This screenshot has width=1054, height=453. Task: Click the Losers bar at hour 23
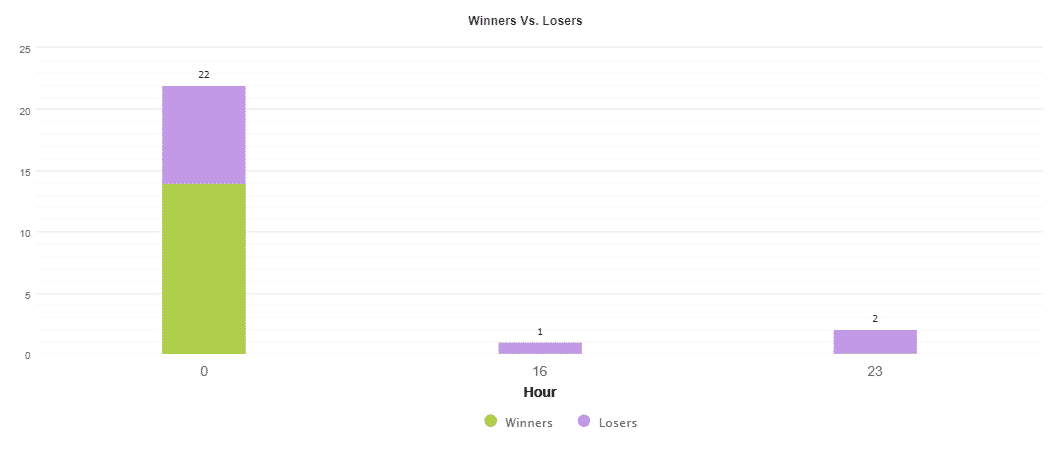click(875, 342)
